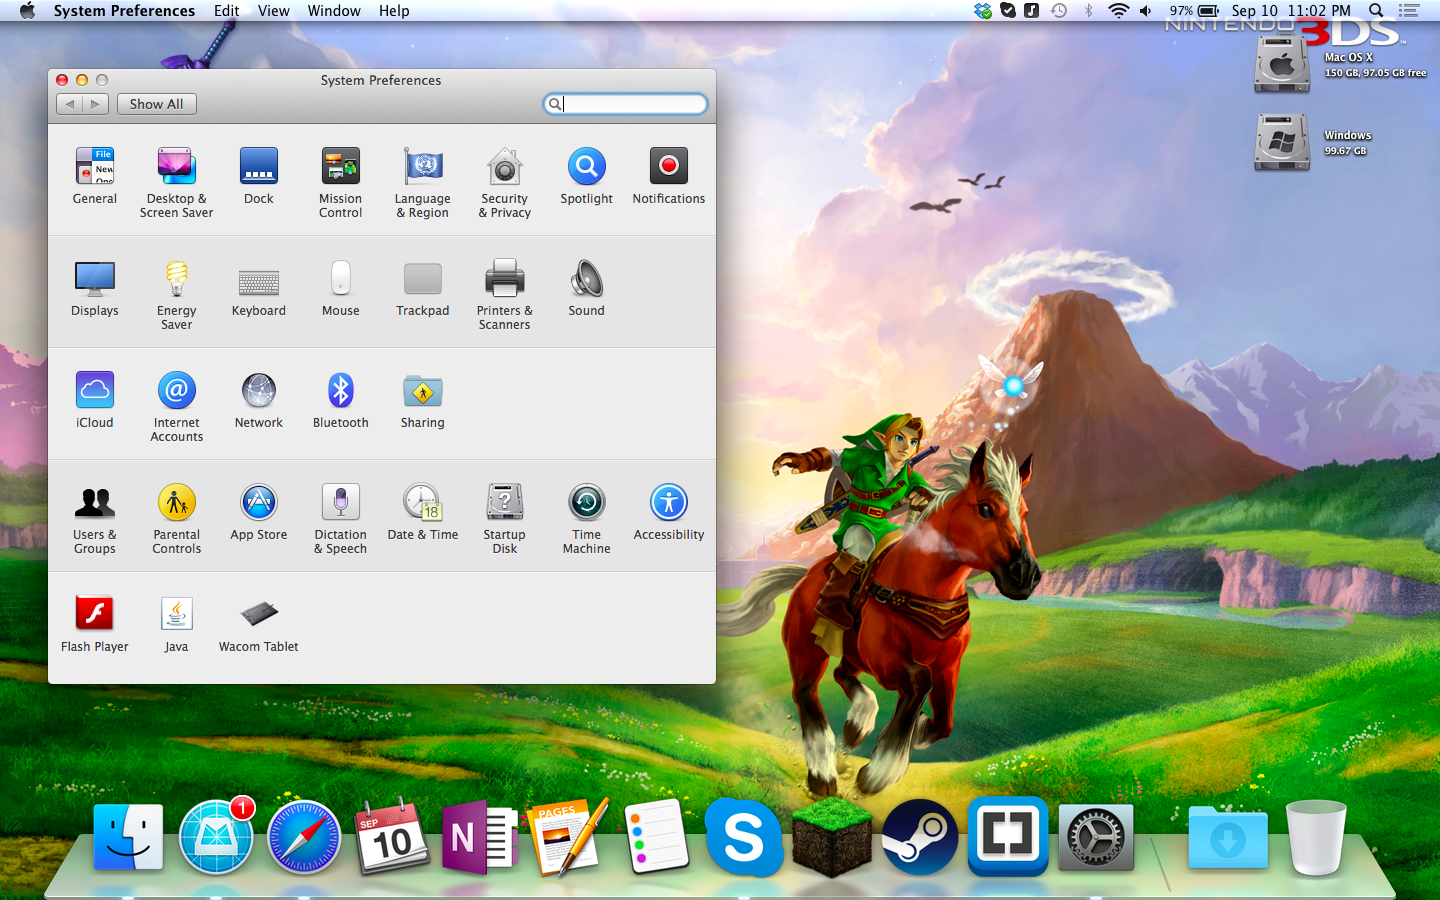Click the battery status in menu bar
This screenshot has width=1440, height=900.
pyautogui.click(x=1194, y=11)
